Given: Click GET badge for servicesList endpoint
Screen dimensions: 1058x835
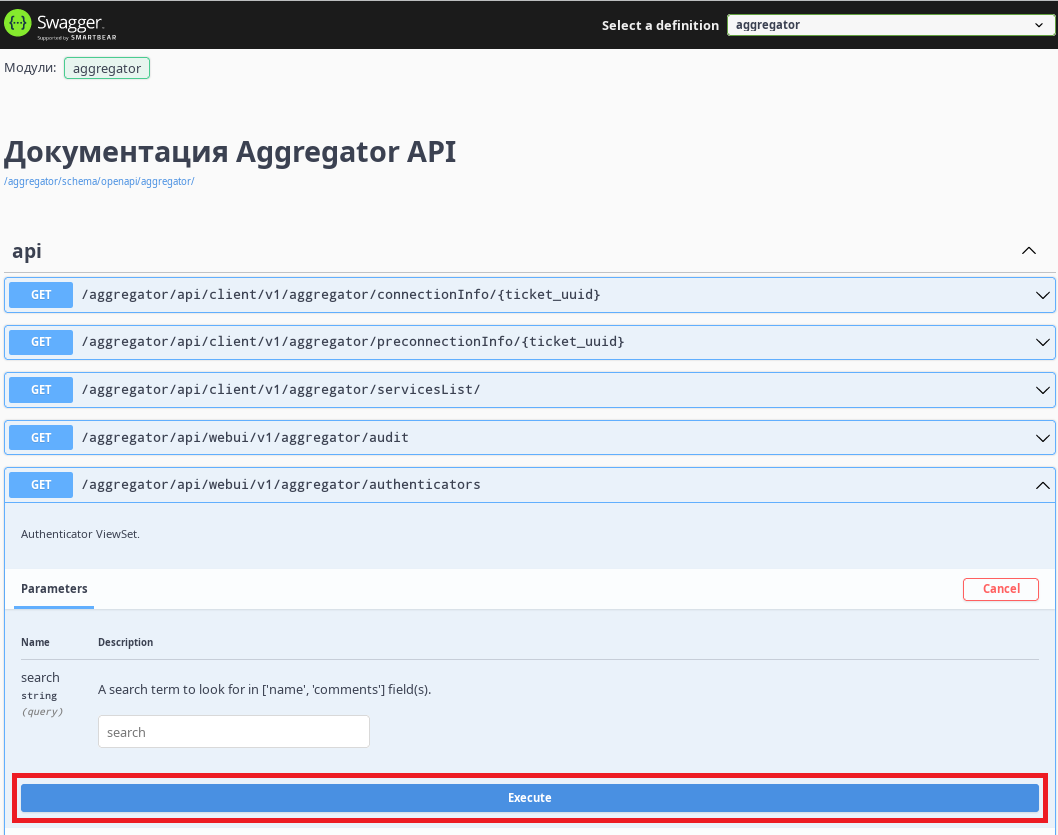Looking at the screenshot, I should tap(41, 390).
